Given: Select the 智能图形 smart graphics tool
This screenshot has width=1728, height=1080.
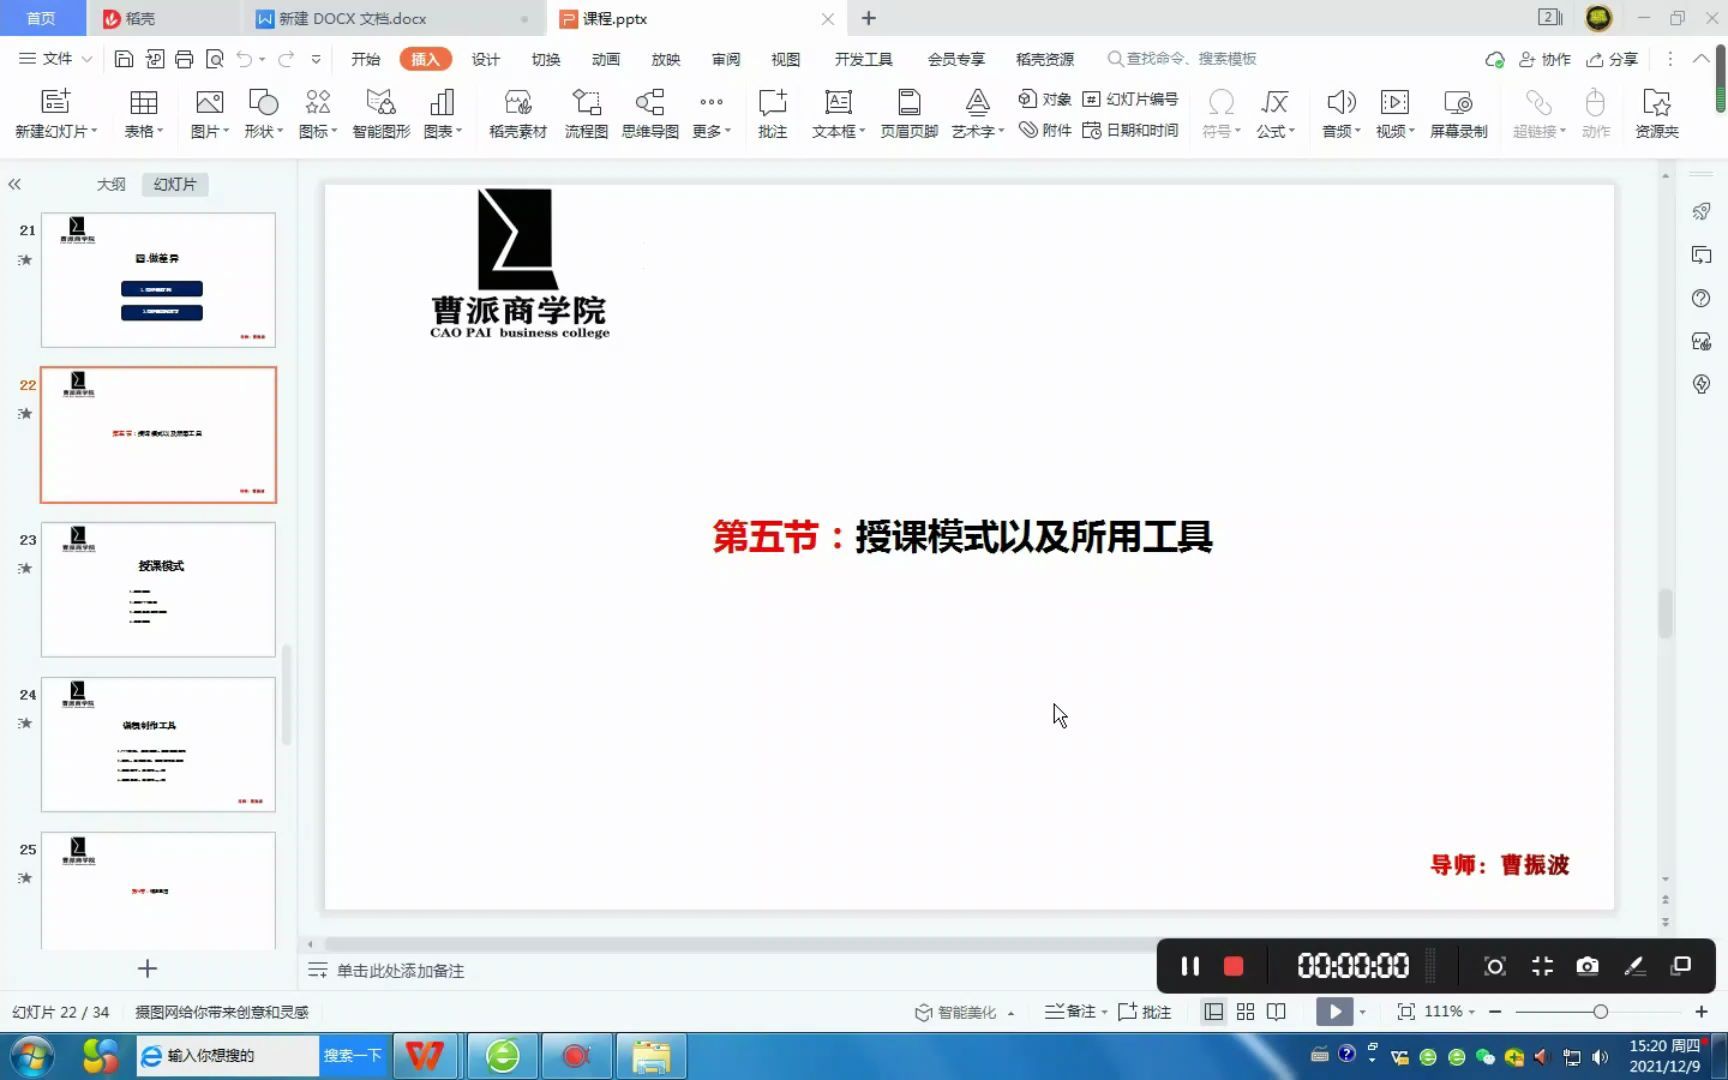Looking at the screenshot, I should point(381,112).
